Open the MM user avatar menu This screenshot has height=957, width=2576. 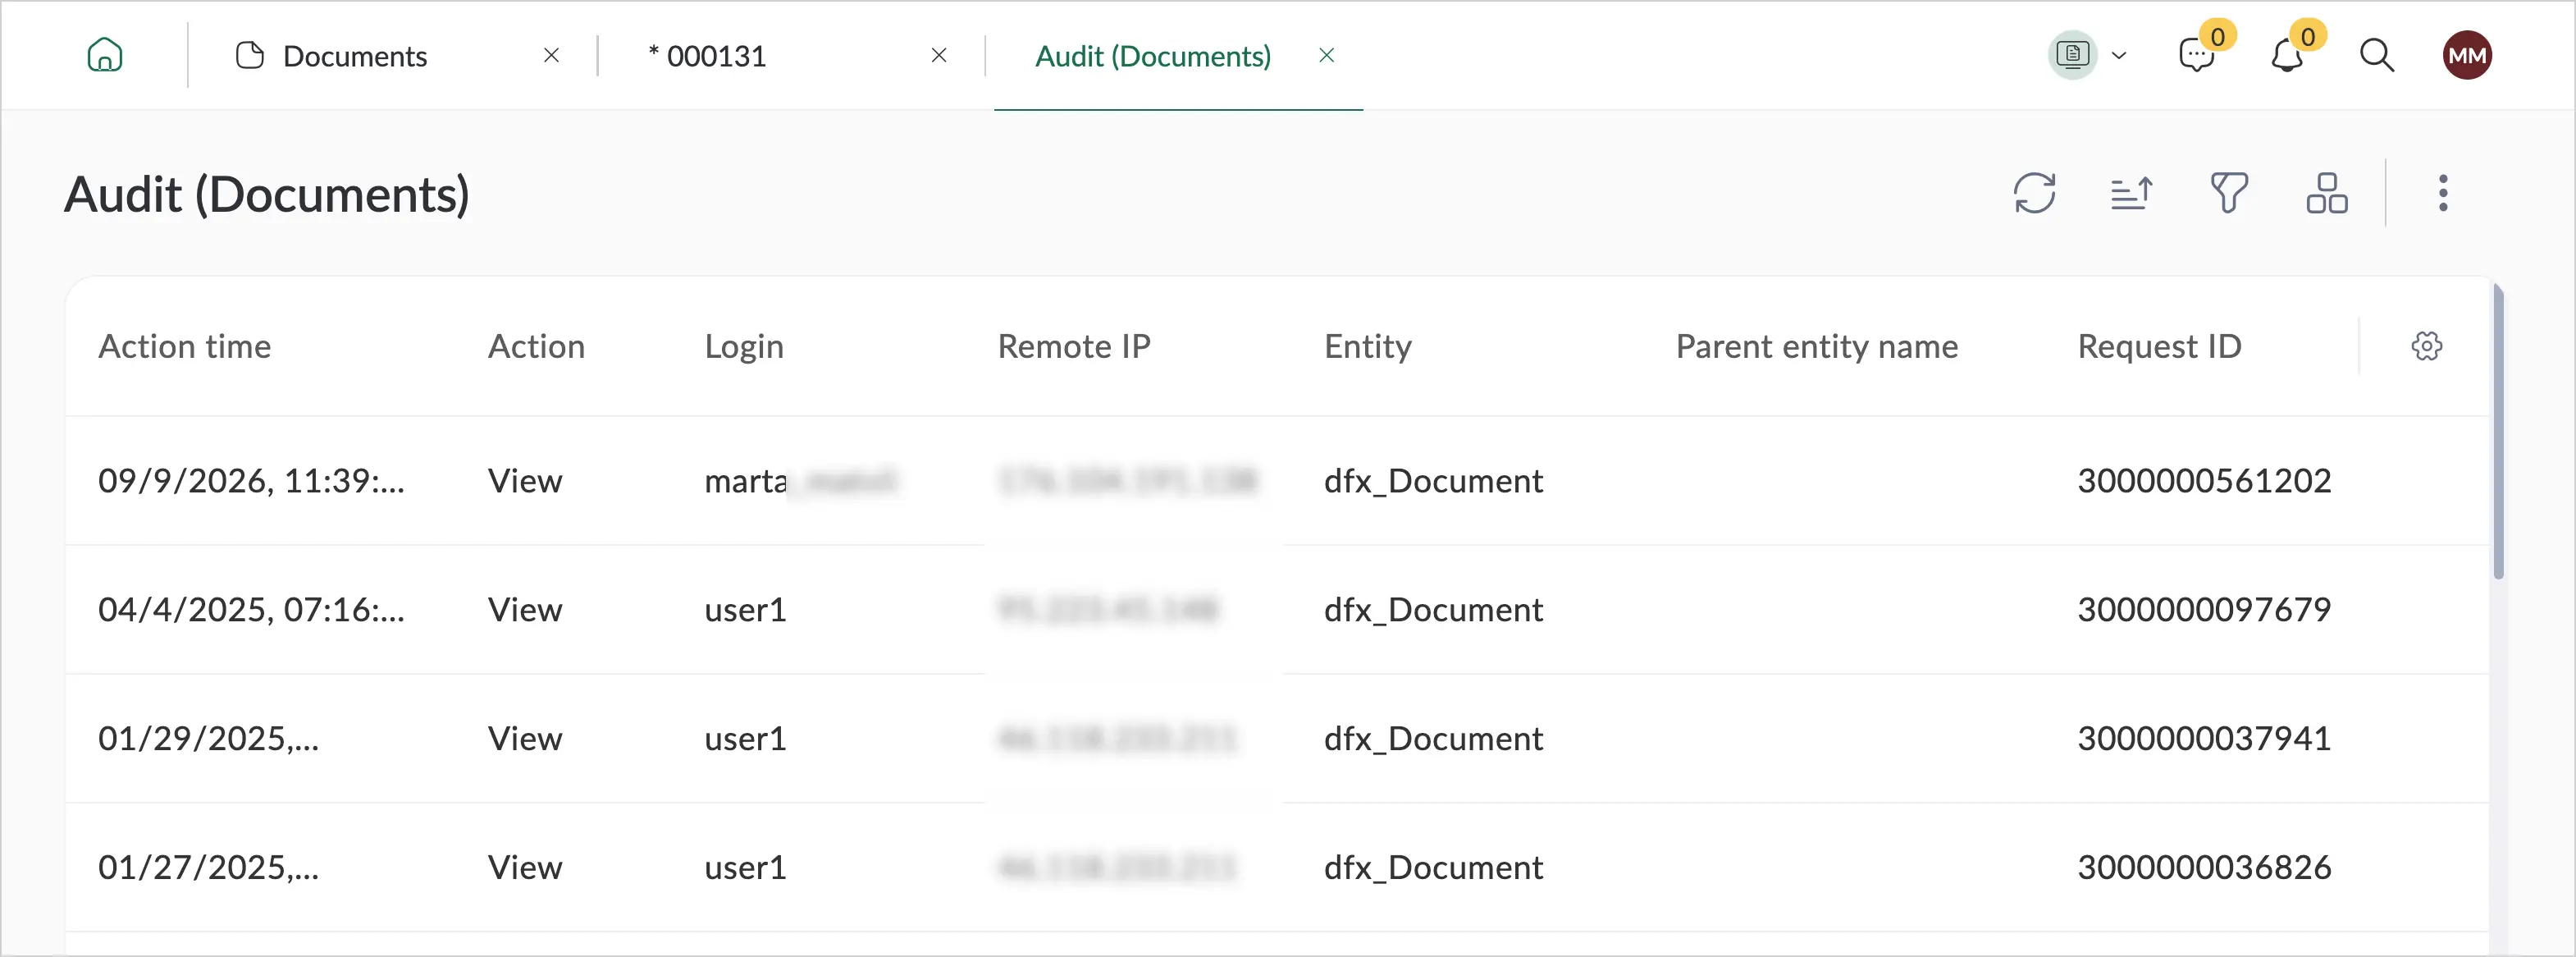(2467, 55)
